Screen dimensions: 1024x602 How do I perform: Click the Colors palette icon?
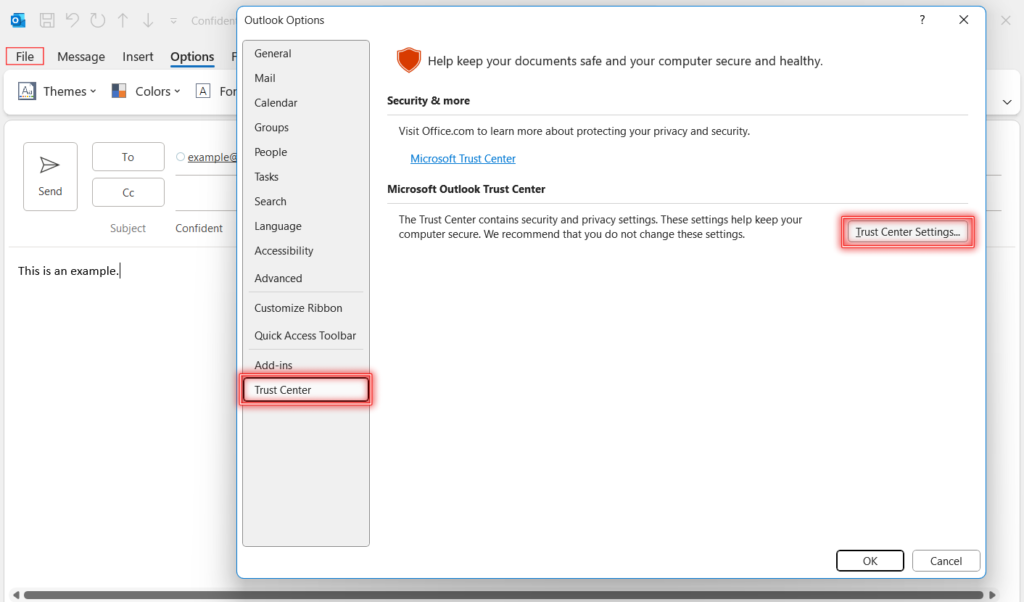coord(119,91)
